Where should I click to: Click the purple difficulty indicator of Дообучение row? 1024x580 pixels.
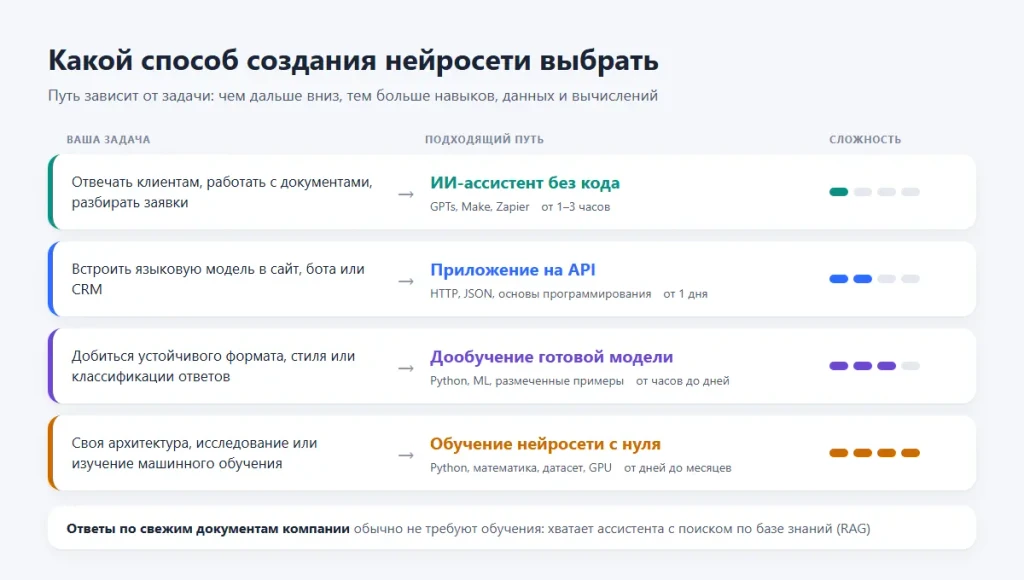(x=874, y=366)
